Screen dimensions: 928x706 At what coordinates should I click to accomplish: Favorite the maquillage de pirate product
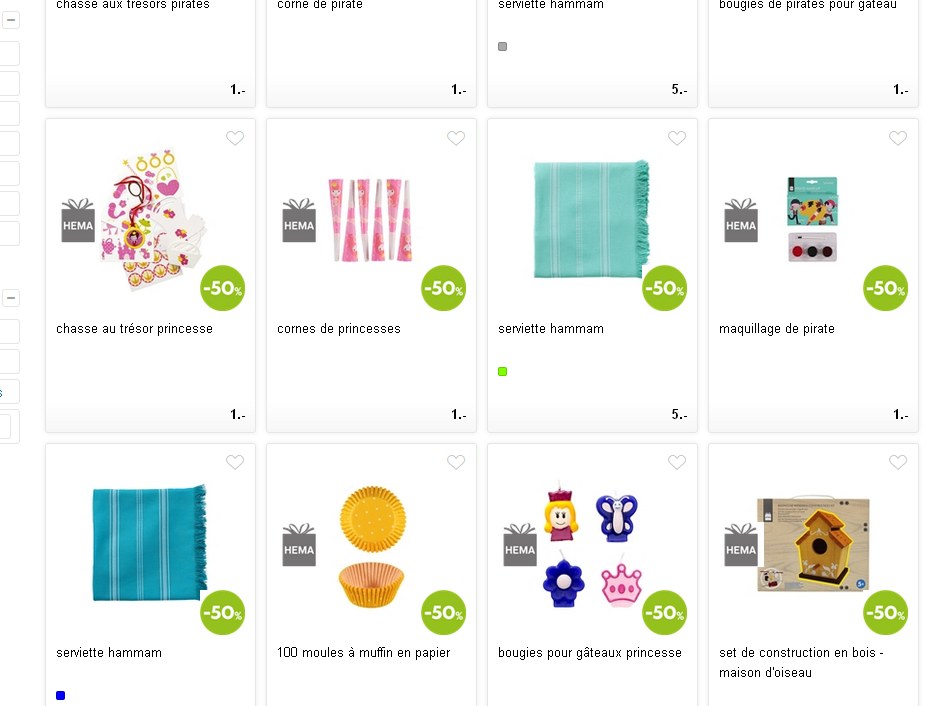coord(898,138)
